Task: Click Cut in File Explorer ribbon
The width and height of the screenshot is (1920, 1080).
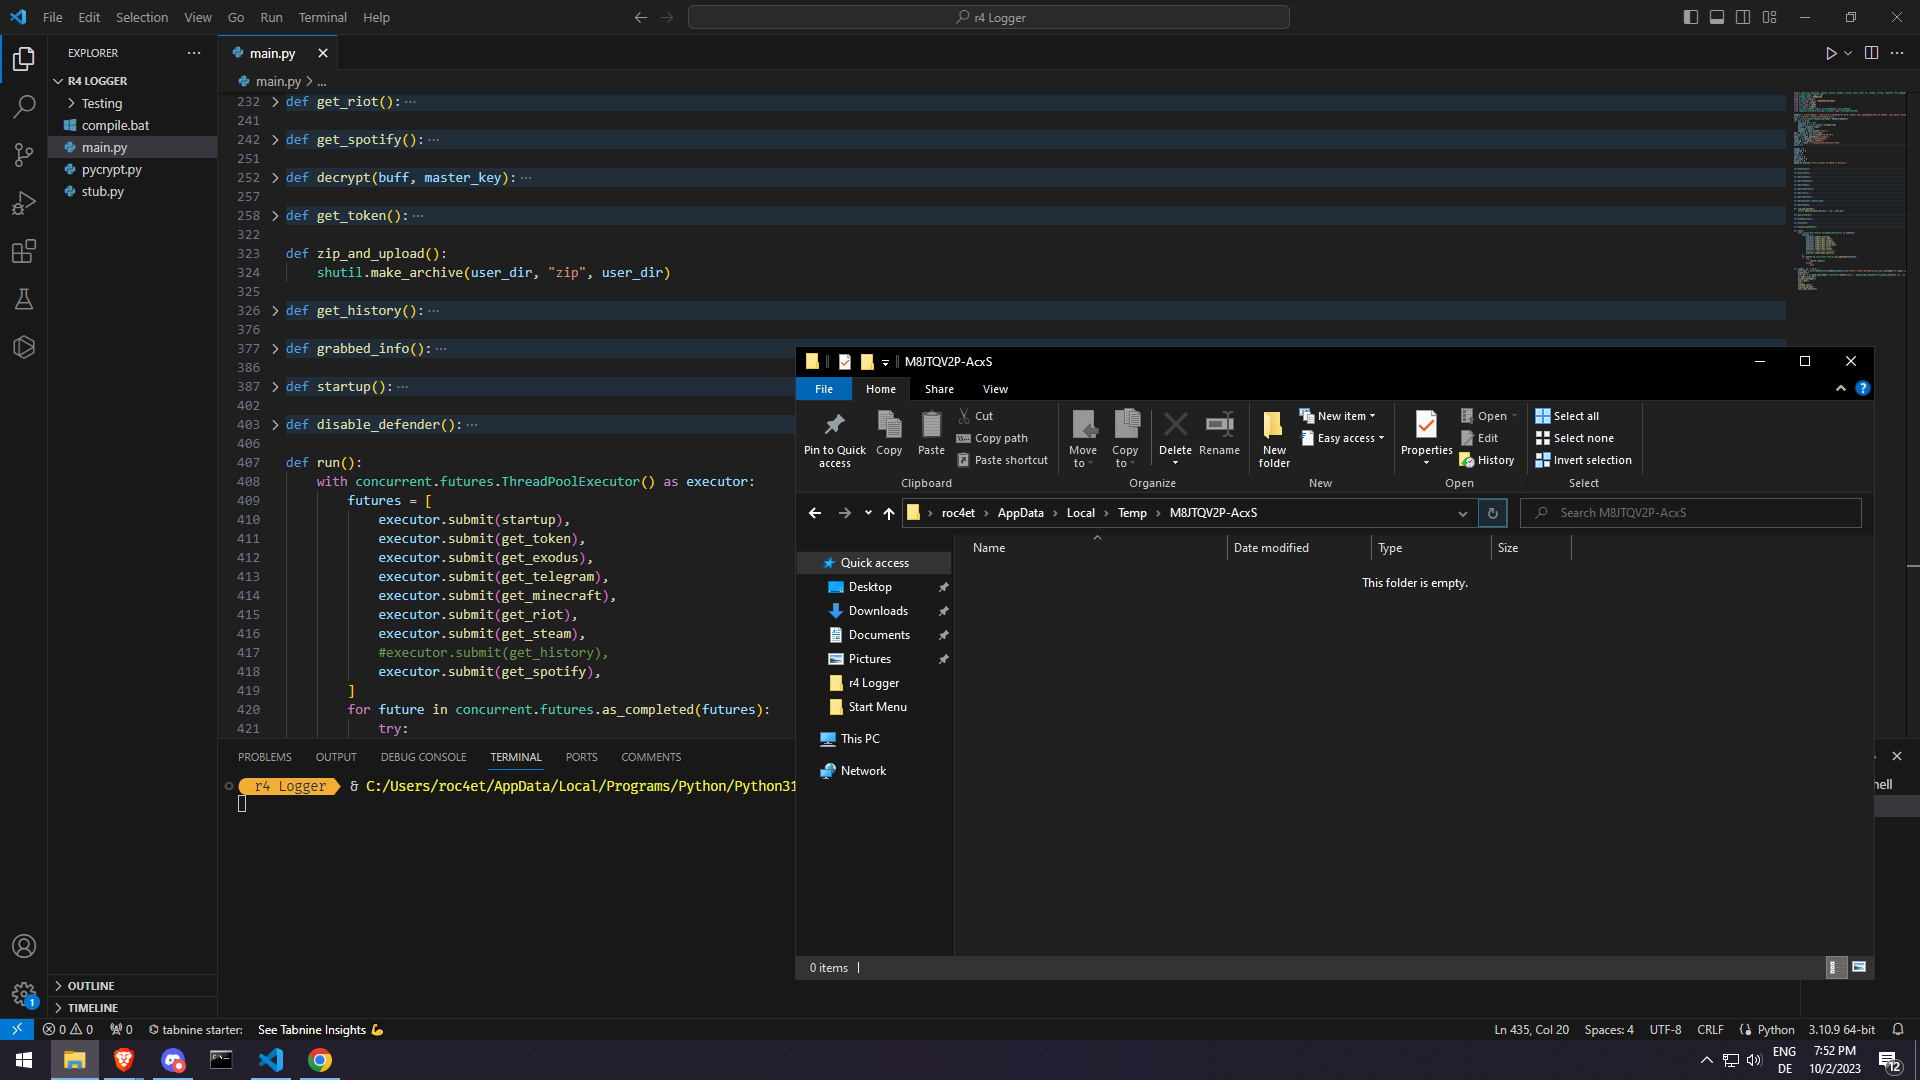Action: coord(975,416)
